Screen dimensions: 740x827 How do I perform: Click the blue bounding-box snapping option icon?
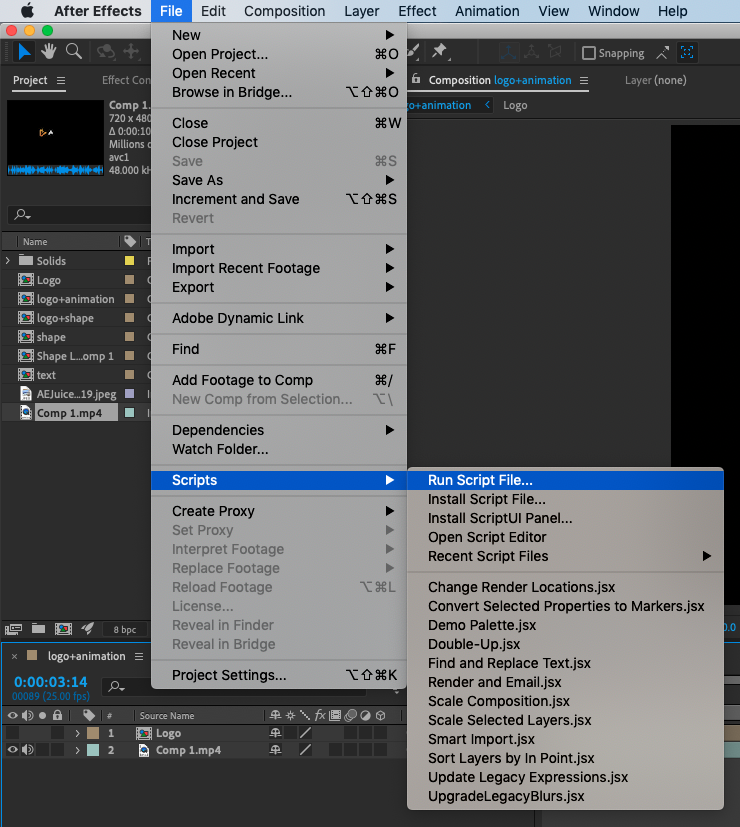(687, 52)
